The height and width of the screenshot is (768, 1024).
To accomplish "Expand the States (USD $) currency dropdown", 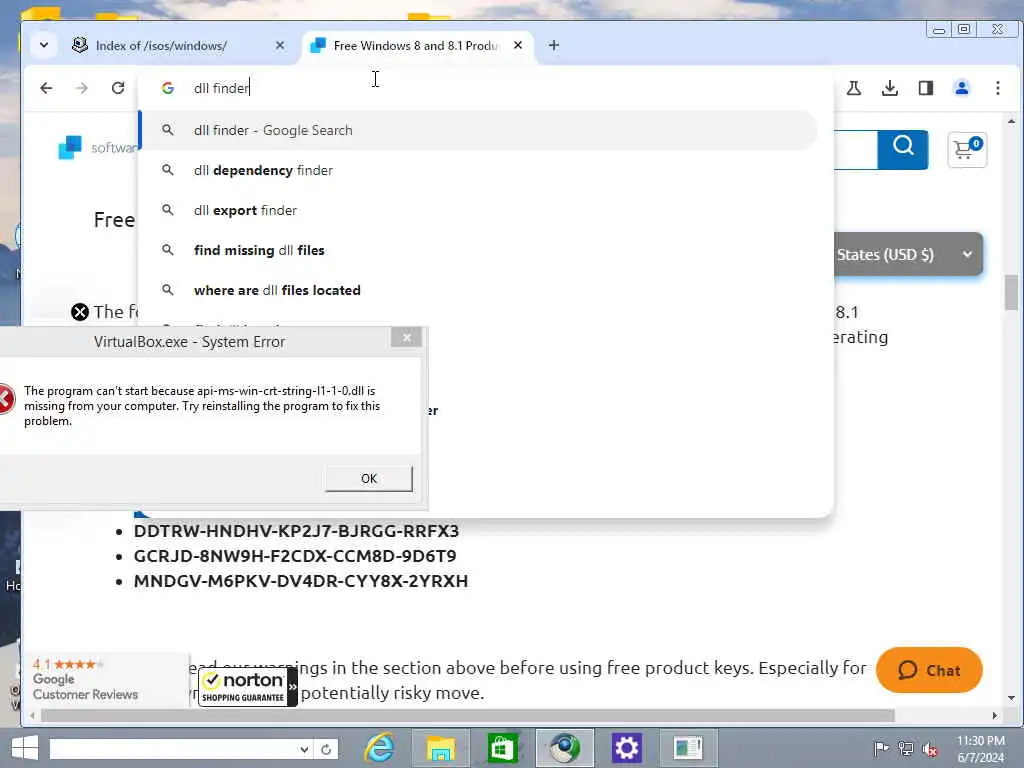I will click(908, 254).
